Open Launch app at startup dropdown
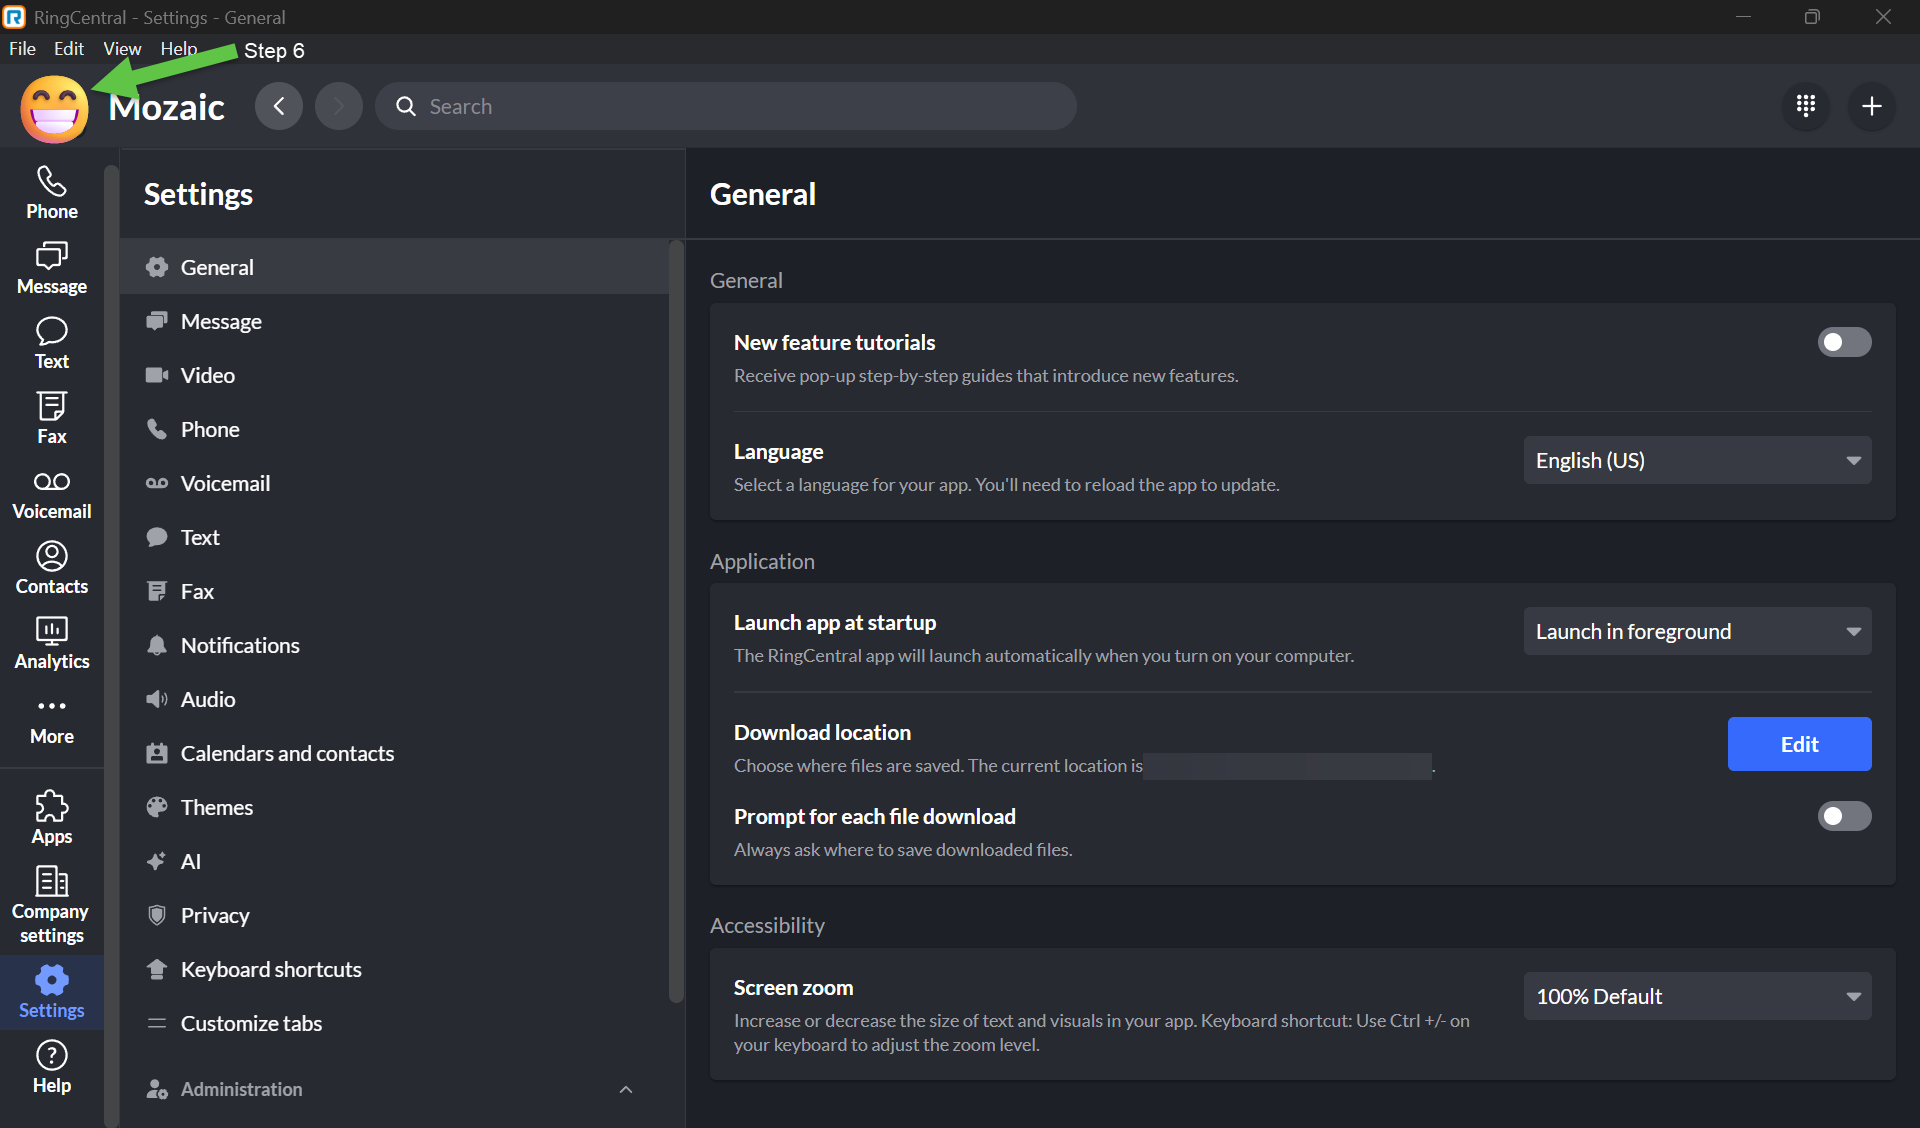The width and height of the screenshot is (1920, 1128). 1697,631
